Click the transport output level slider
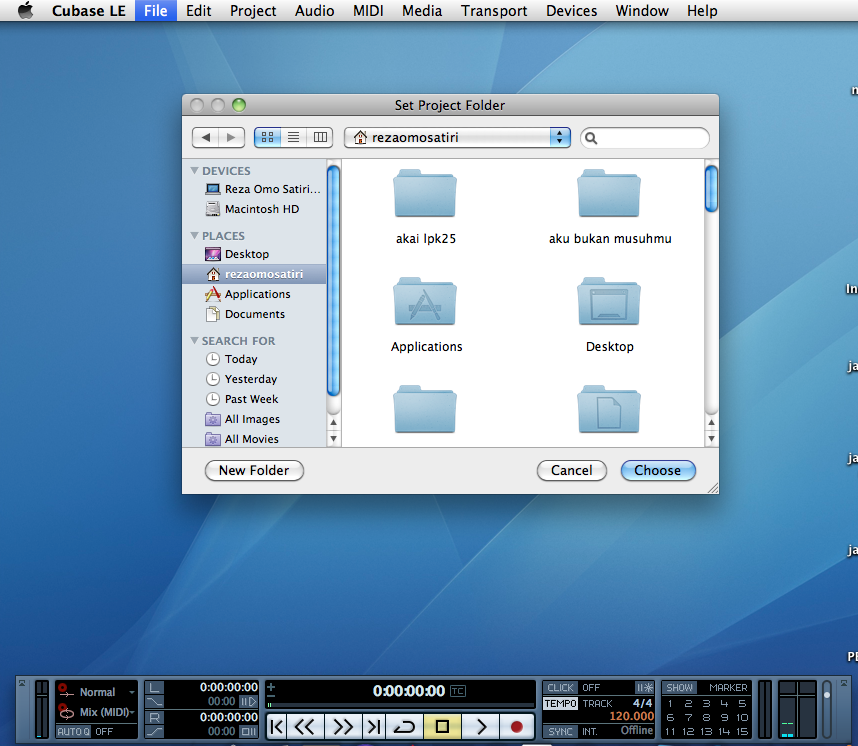This screenshot has width=858, height=746. [x=827, y=709]
